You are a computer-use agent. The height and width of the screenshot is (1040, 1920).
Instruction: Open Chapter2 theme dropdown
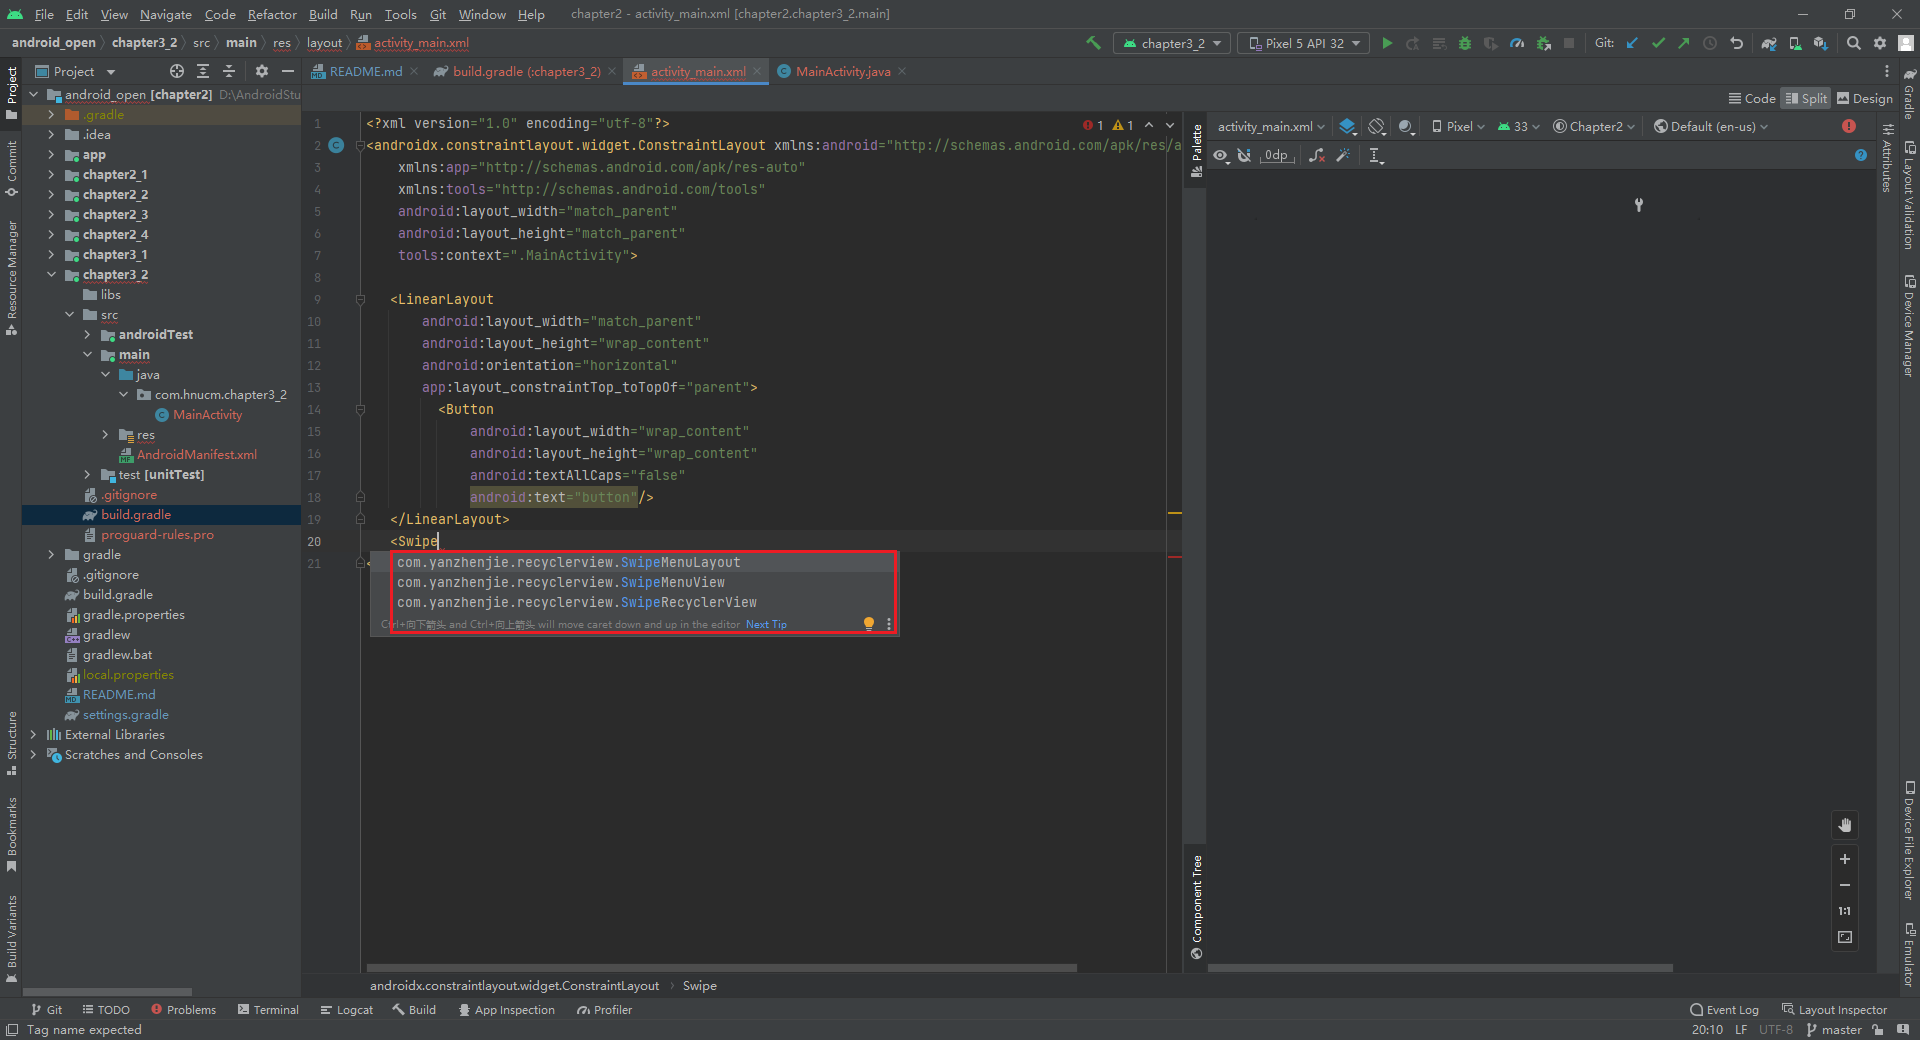point(1594,126)
